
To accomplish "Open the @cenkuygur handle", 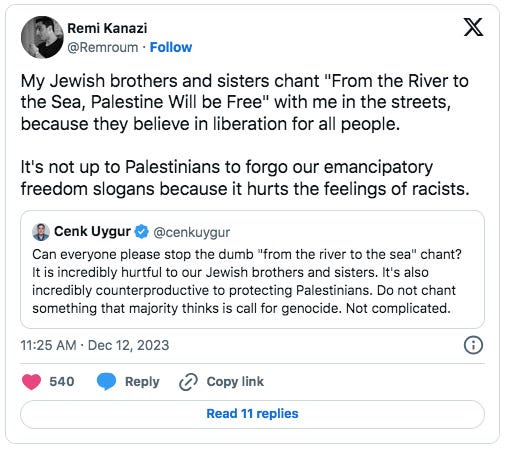I will click(192, 232).
